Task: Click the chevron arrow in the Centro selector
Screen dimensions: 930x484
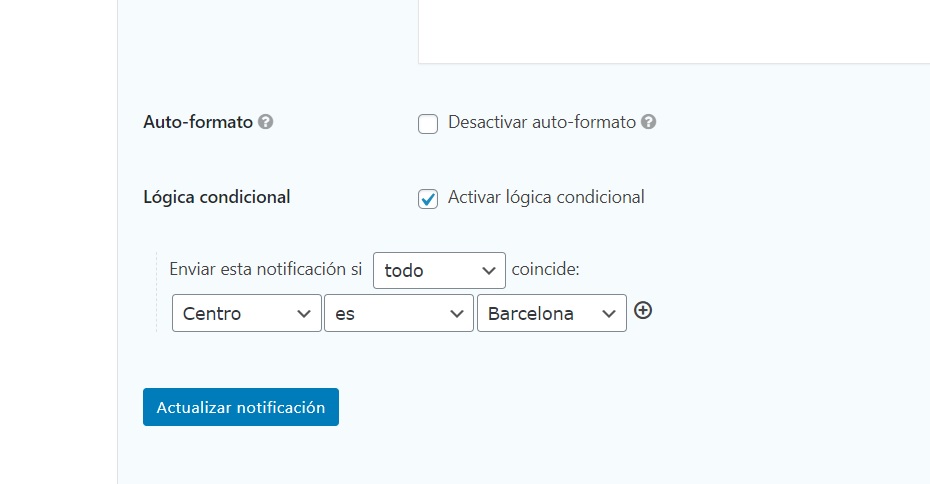Action: (304, 314)
